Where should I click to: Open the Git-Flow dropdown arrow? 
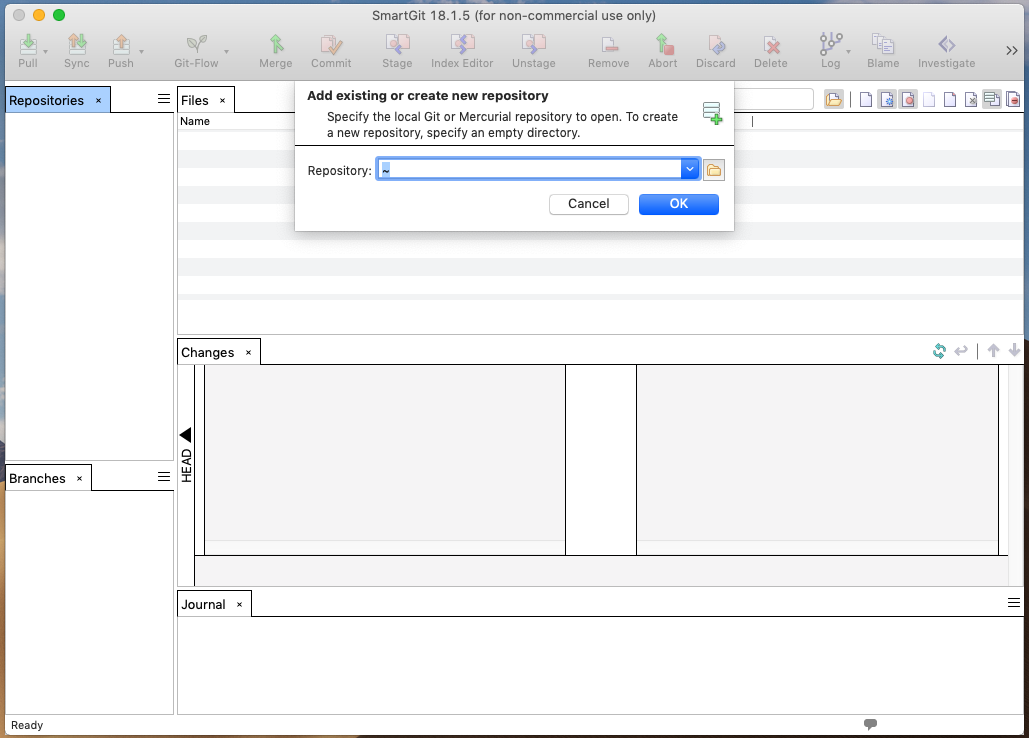(x=227, y=51)
